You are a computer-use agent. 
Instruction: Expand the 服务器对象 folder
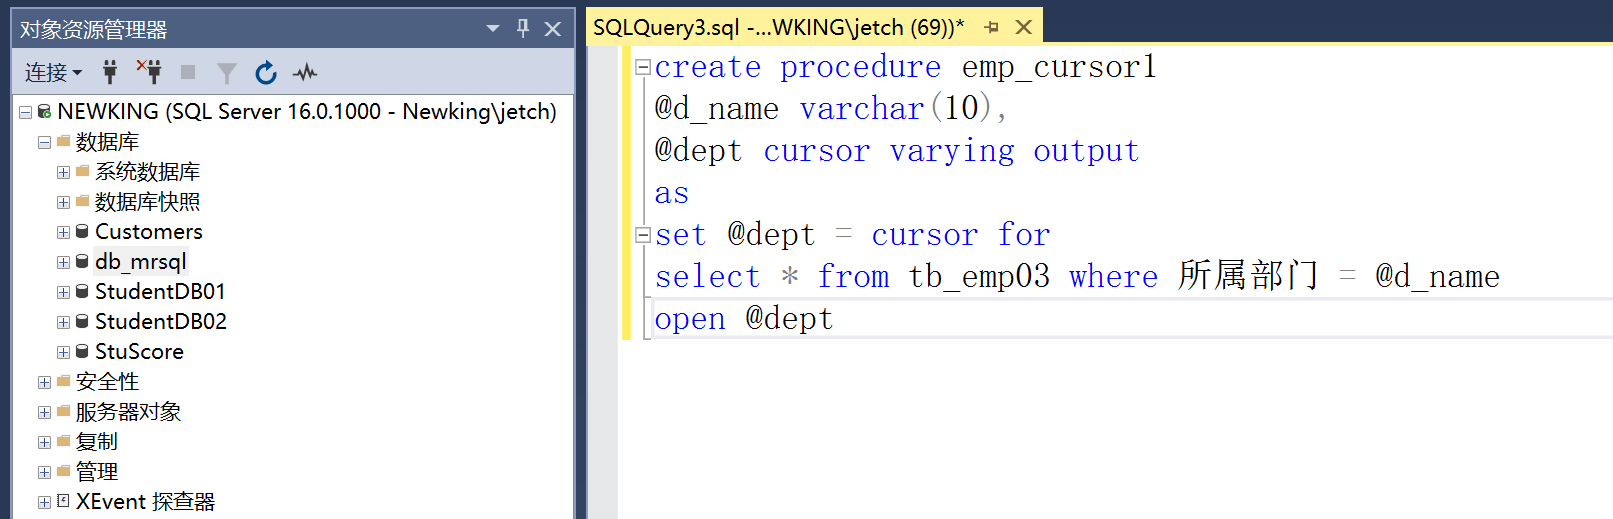coord(44,412)
